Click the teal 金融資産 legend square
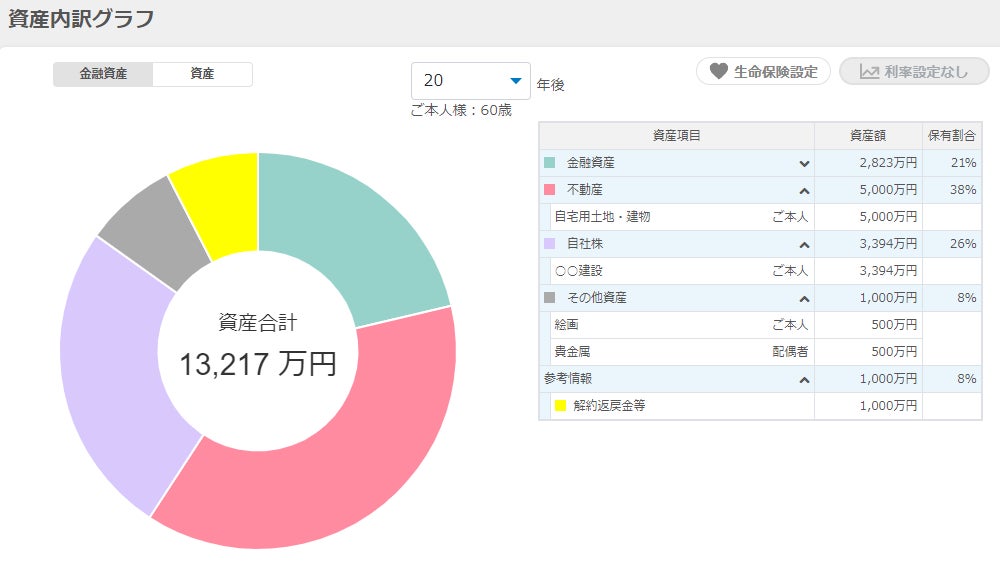This screenshot has height=577, width=1000. (x=549, y=162)
